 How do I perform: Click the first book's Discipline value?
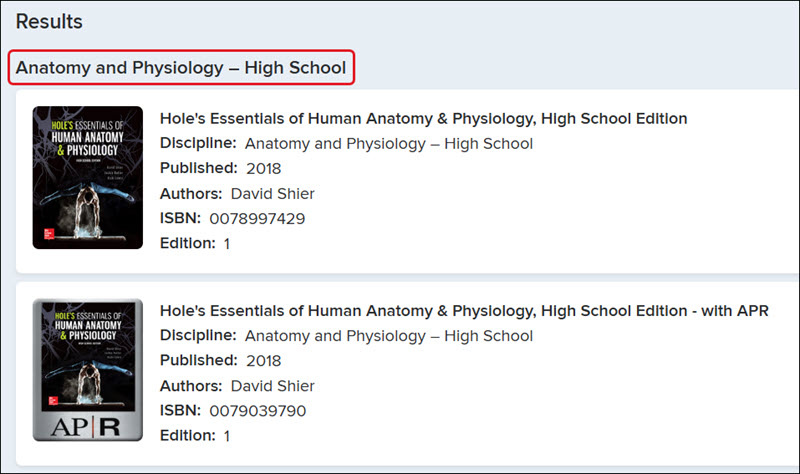click(x=389, y=143)
